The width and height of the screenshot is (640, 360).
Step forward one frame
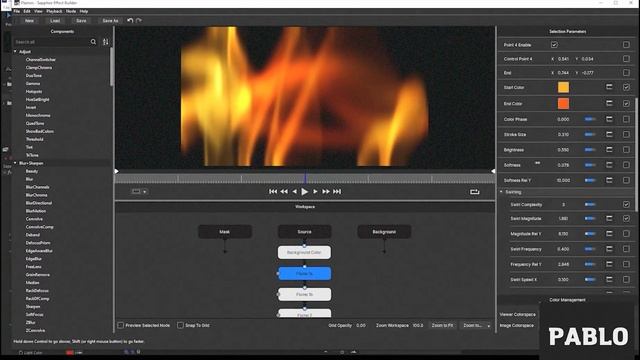click(315, 191)
